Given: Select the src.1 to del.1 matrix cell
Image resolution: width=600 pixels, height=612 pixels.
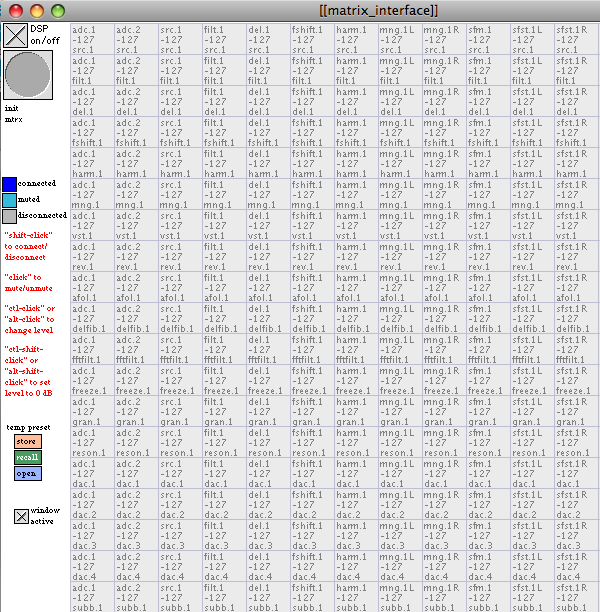Looking at the screenshot, I should (x=180, y=102).
